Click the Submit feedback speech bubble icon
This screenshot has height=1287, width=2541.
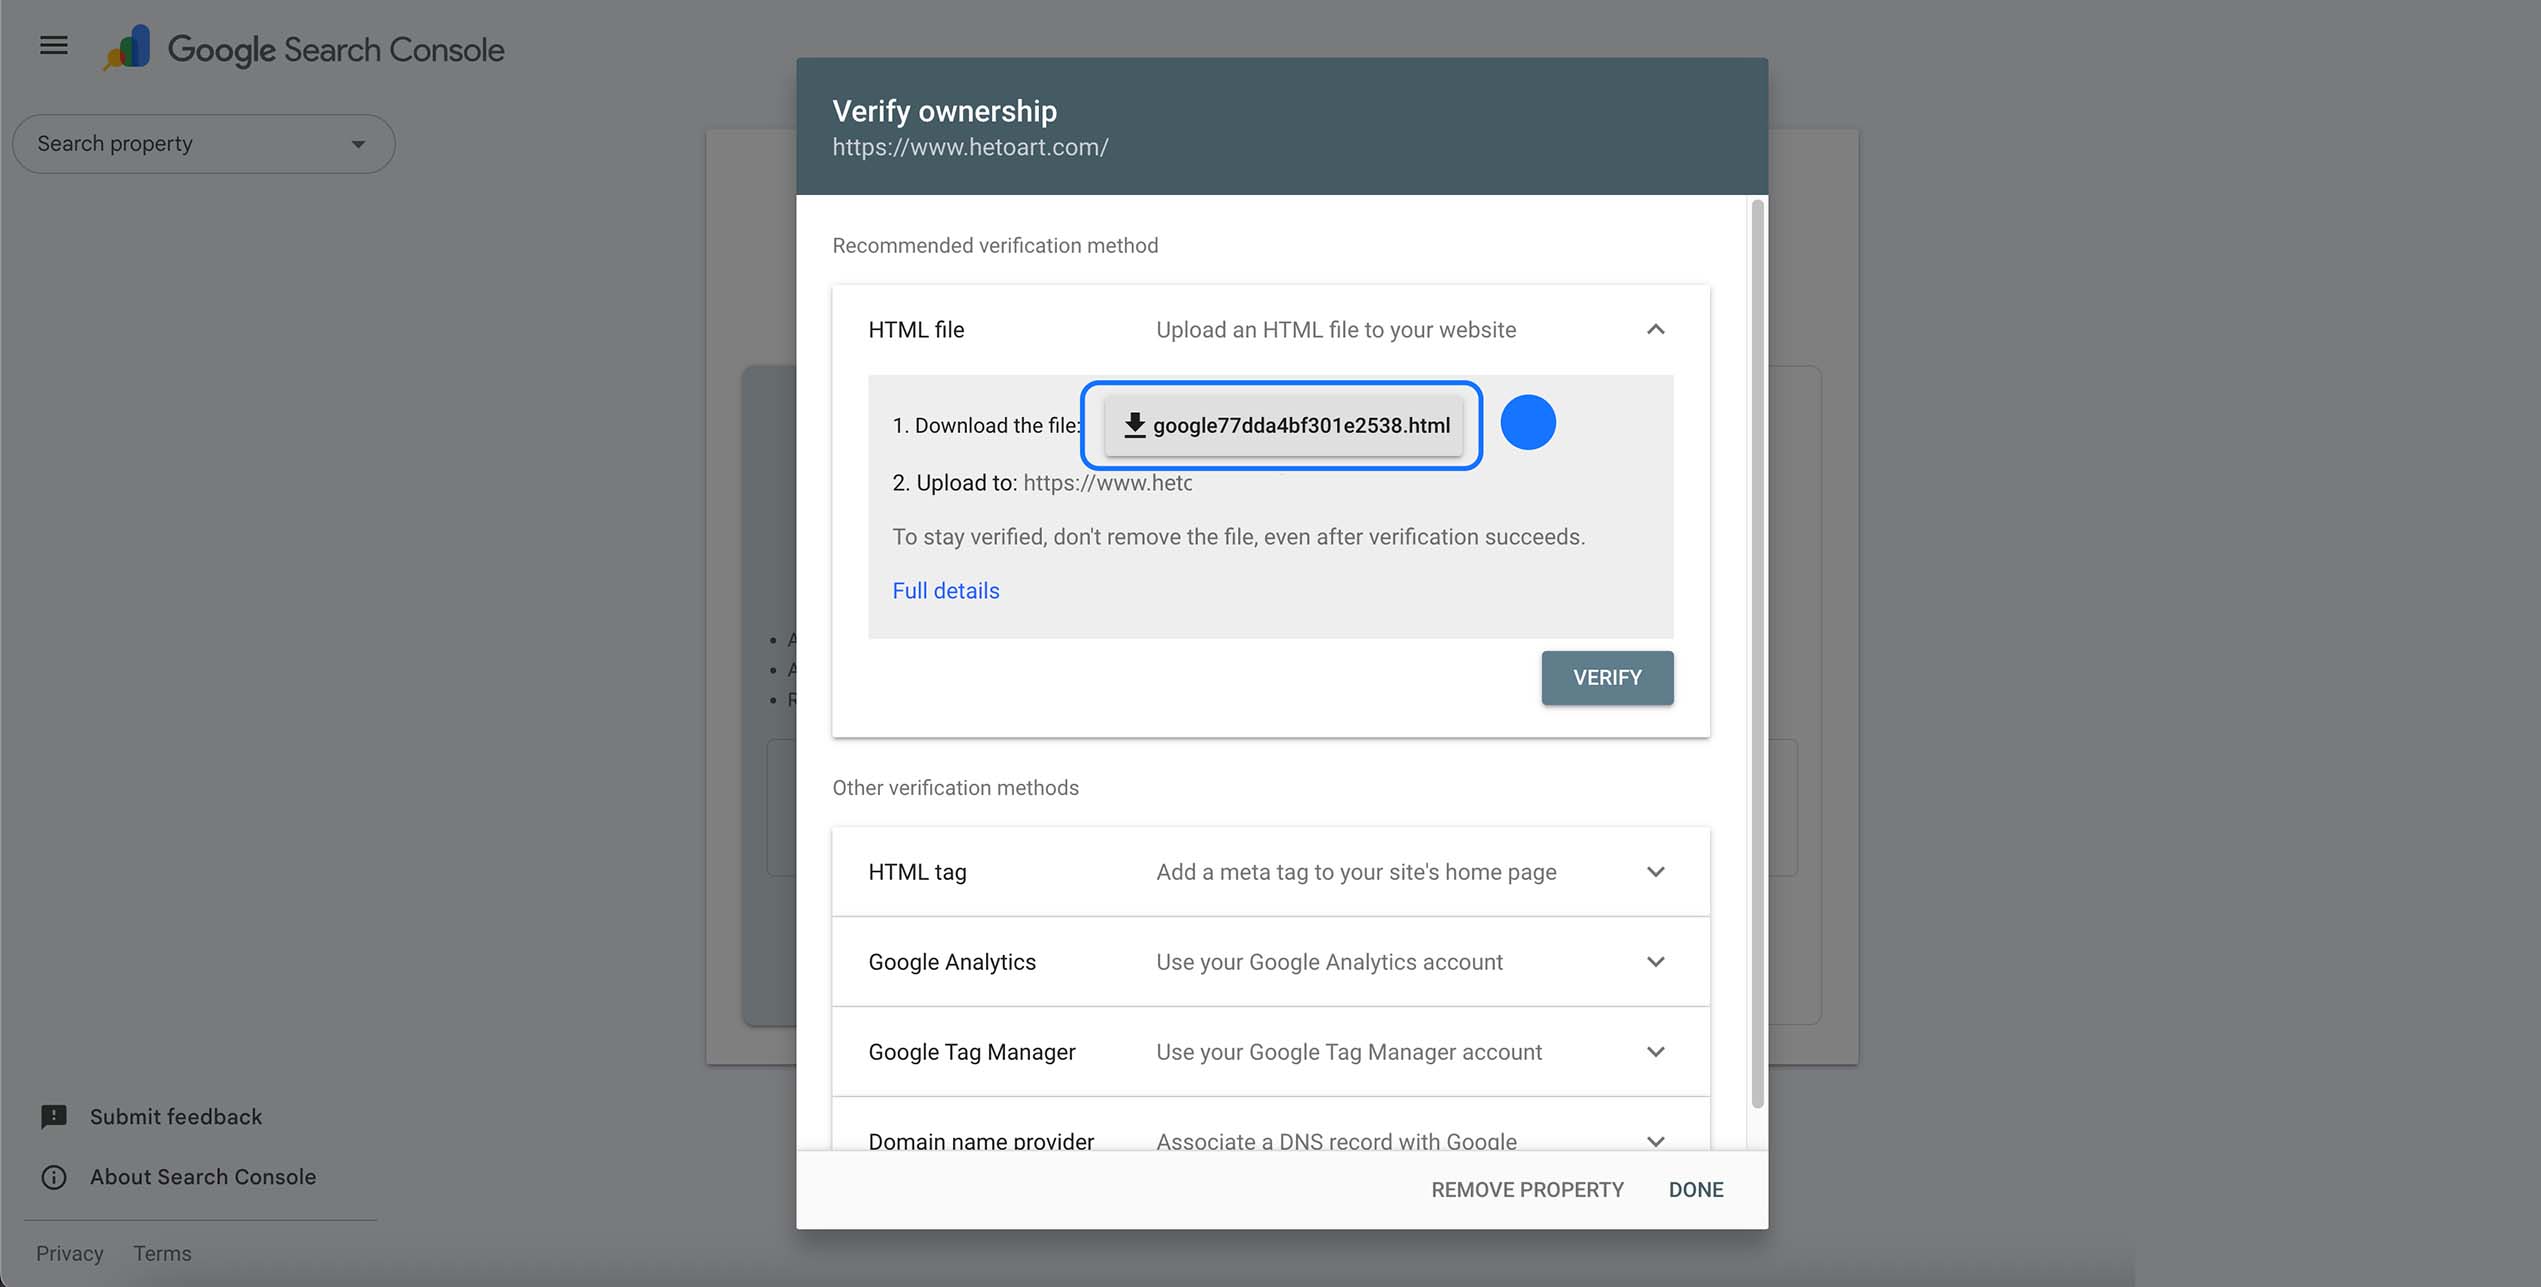coord(53,1116)
